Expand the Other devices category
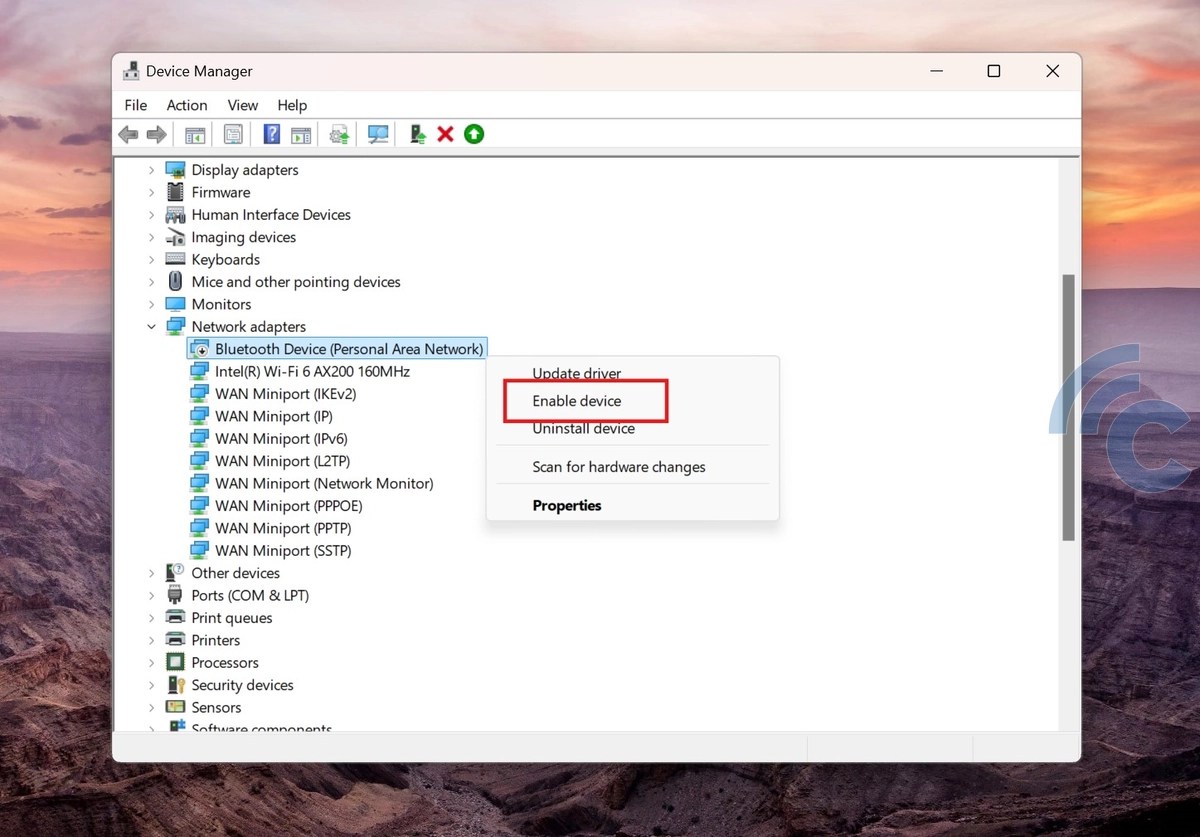1200x837 pixels. pos(152,572)
